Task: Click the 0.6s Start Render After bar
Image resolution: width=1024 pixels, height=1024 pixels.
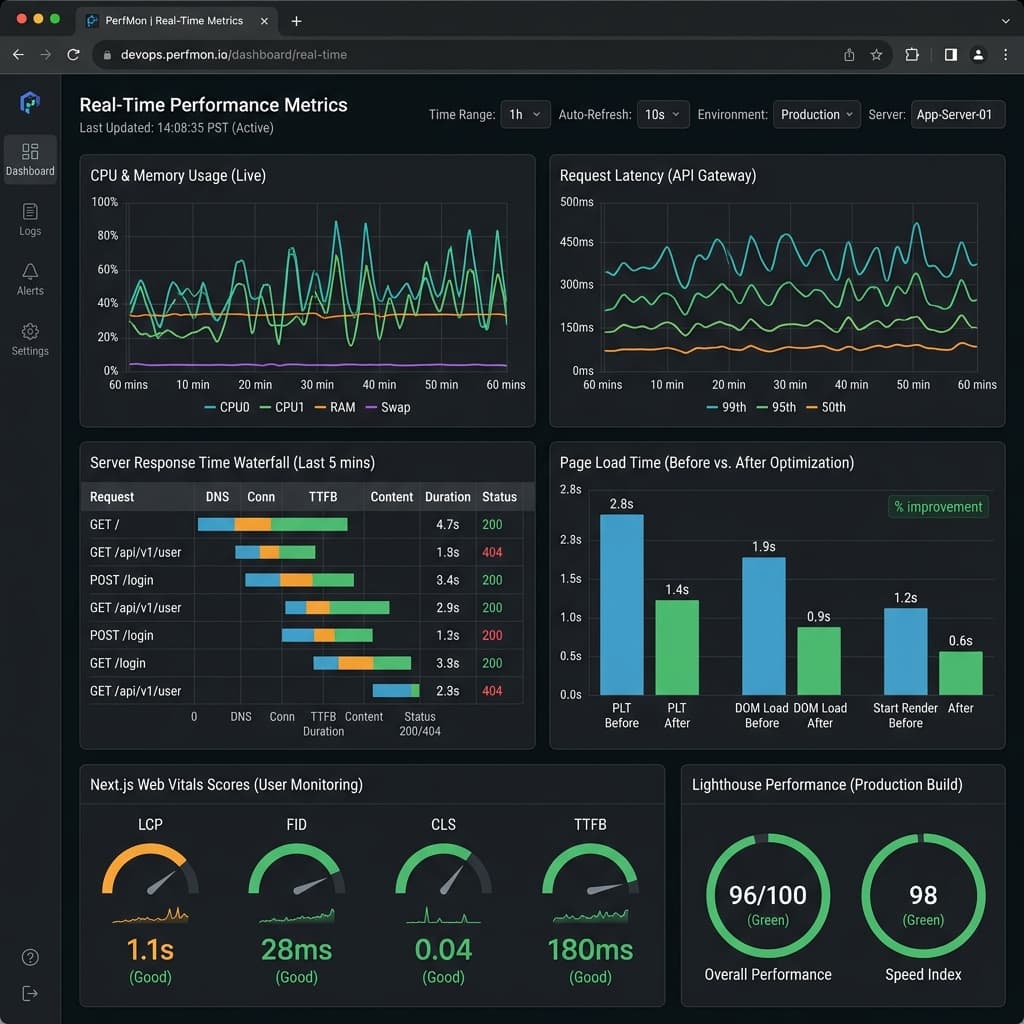Action: [x=960, y=673]
